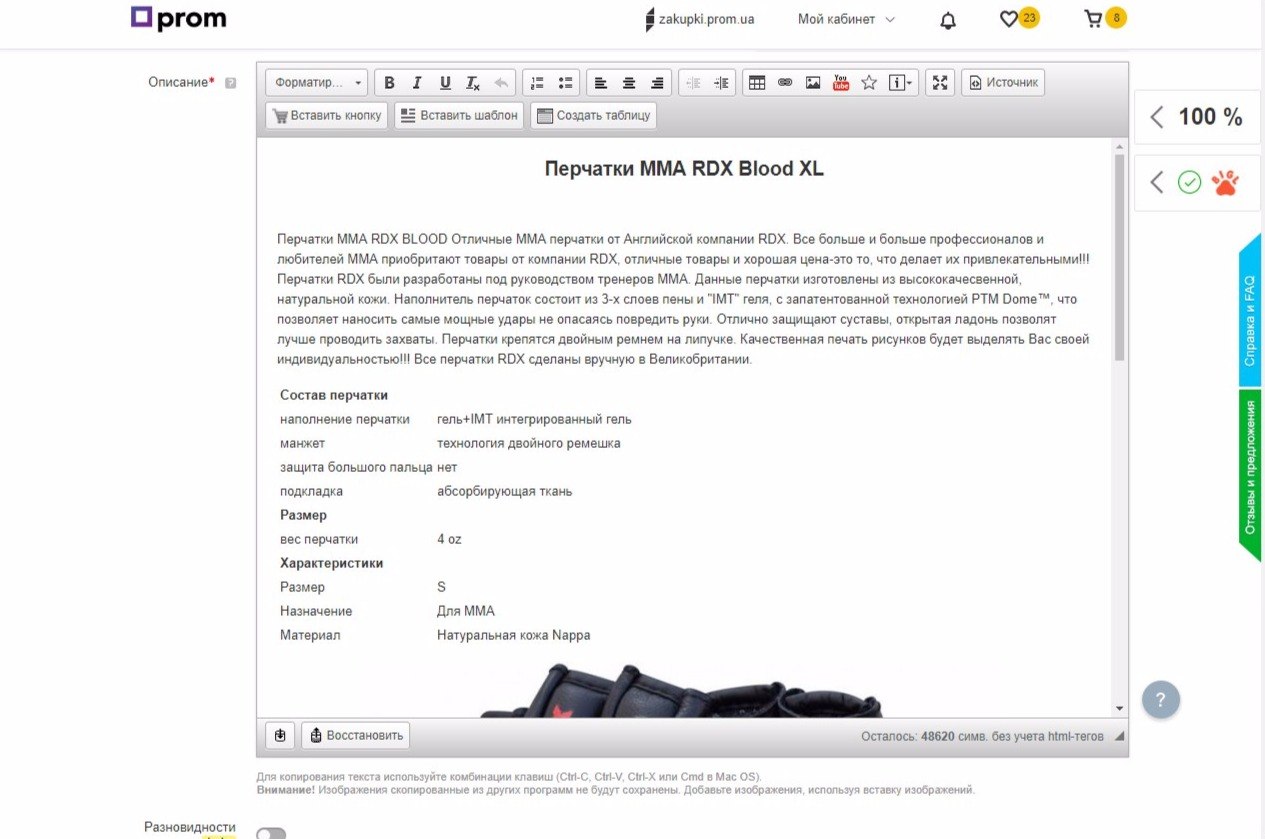Toggle the Разновидности switch

(x=271, y=834)
